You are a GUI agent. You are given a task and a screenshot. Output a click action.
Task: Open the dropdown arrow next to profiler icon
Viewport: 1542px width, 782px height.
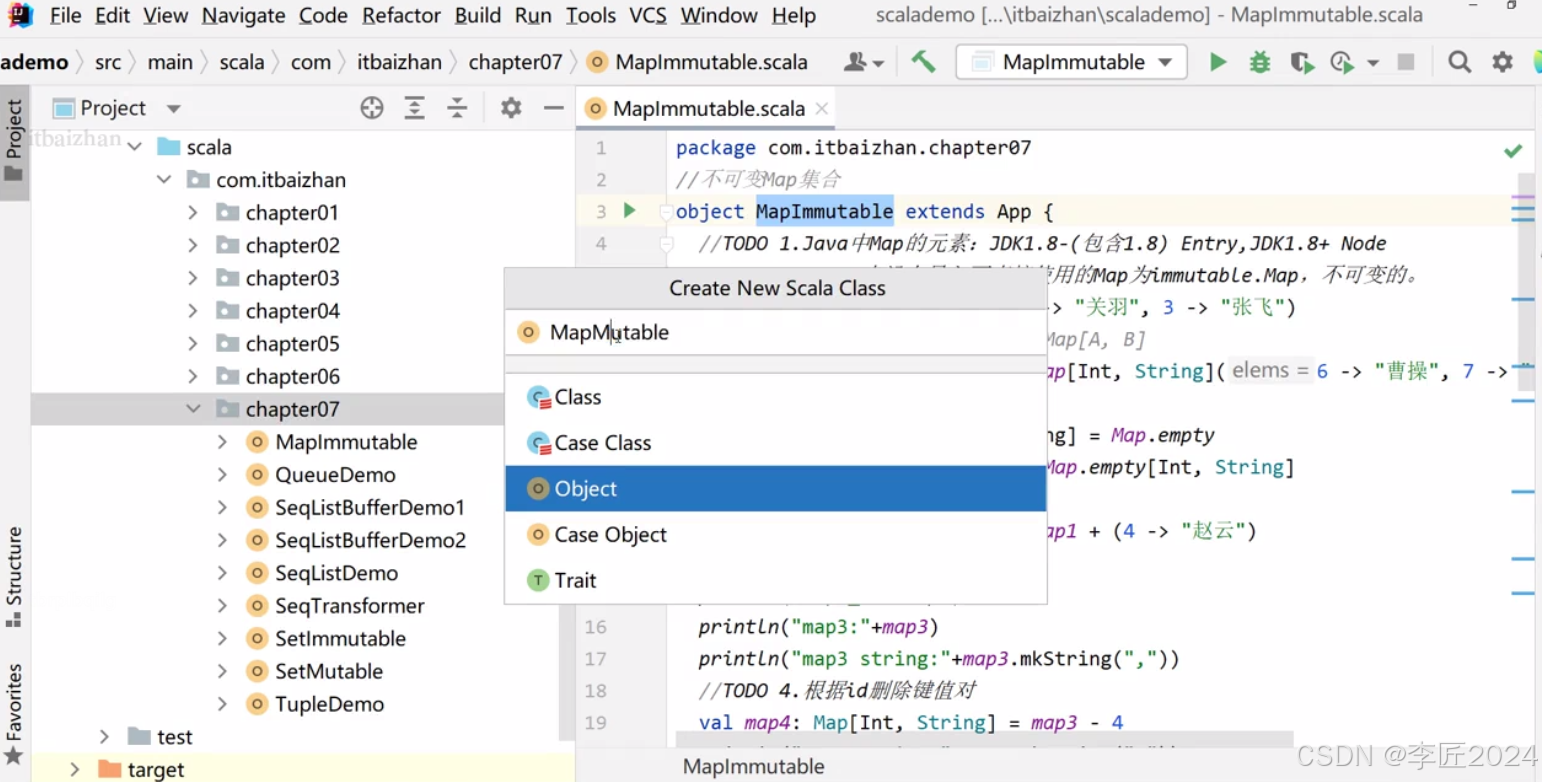(1373, 63)
